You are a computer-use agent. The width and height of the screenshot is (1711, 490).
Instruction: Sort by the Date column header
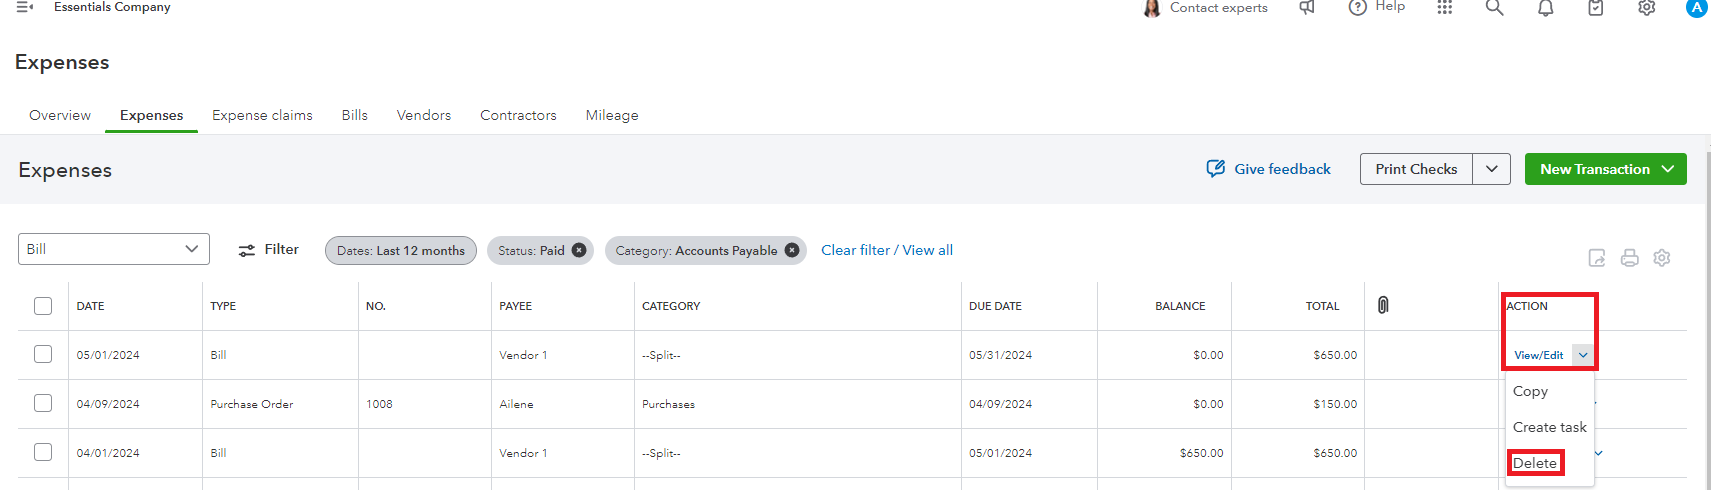(91, 306)
